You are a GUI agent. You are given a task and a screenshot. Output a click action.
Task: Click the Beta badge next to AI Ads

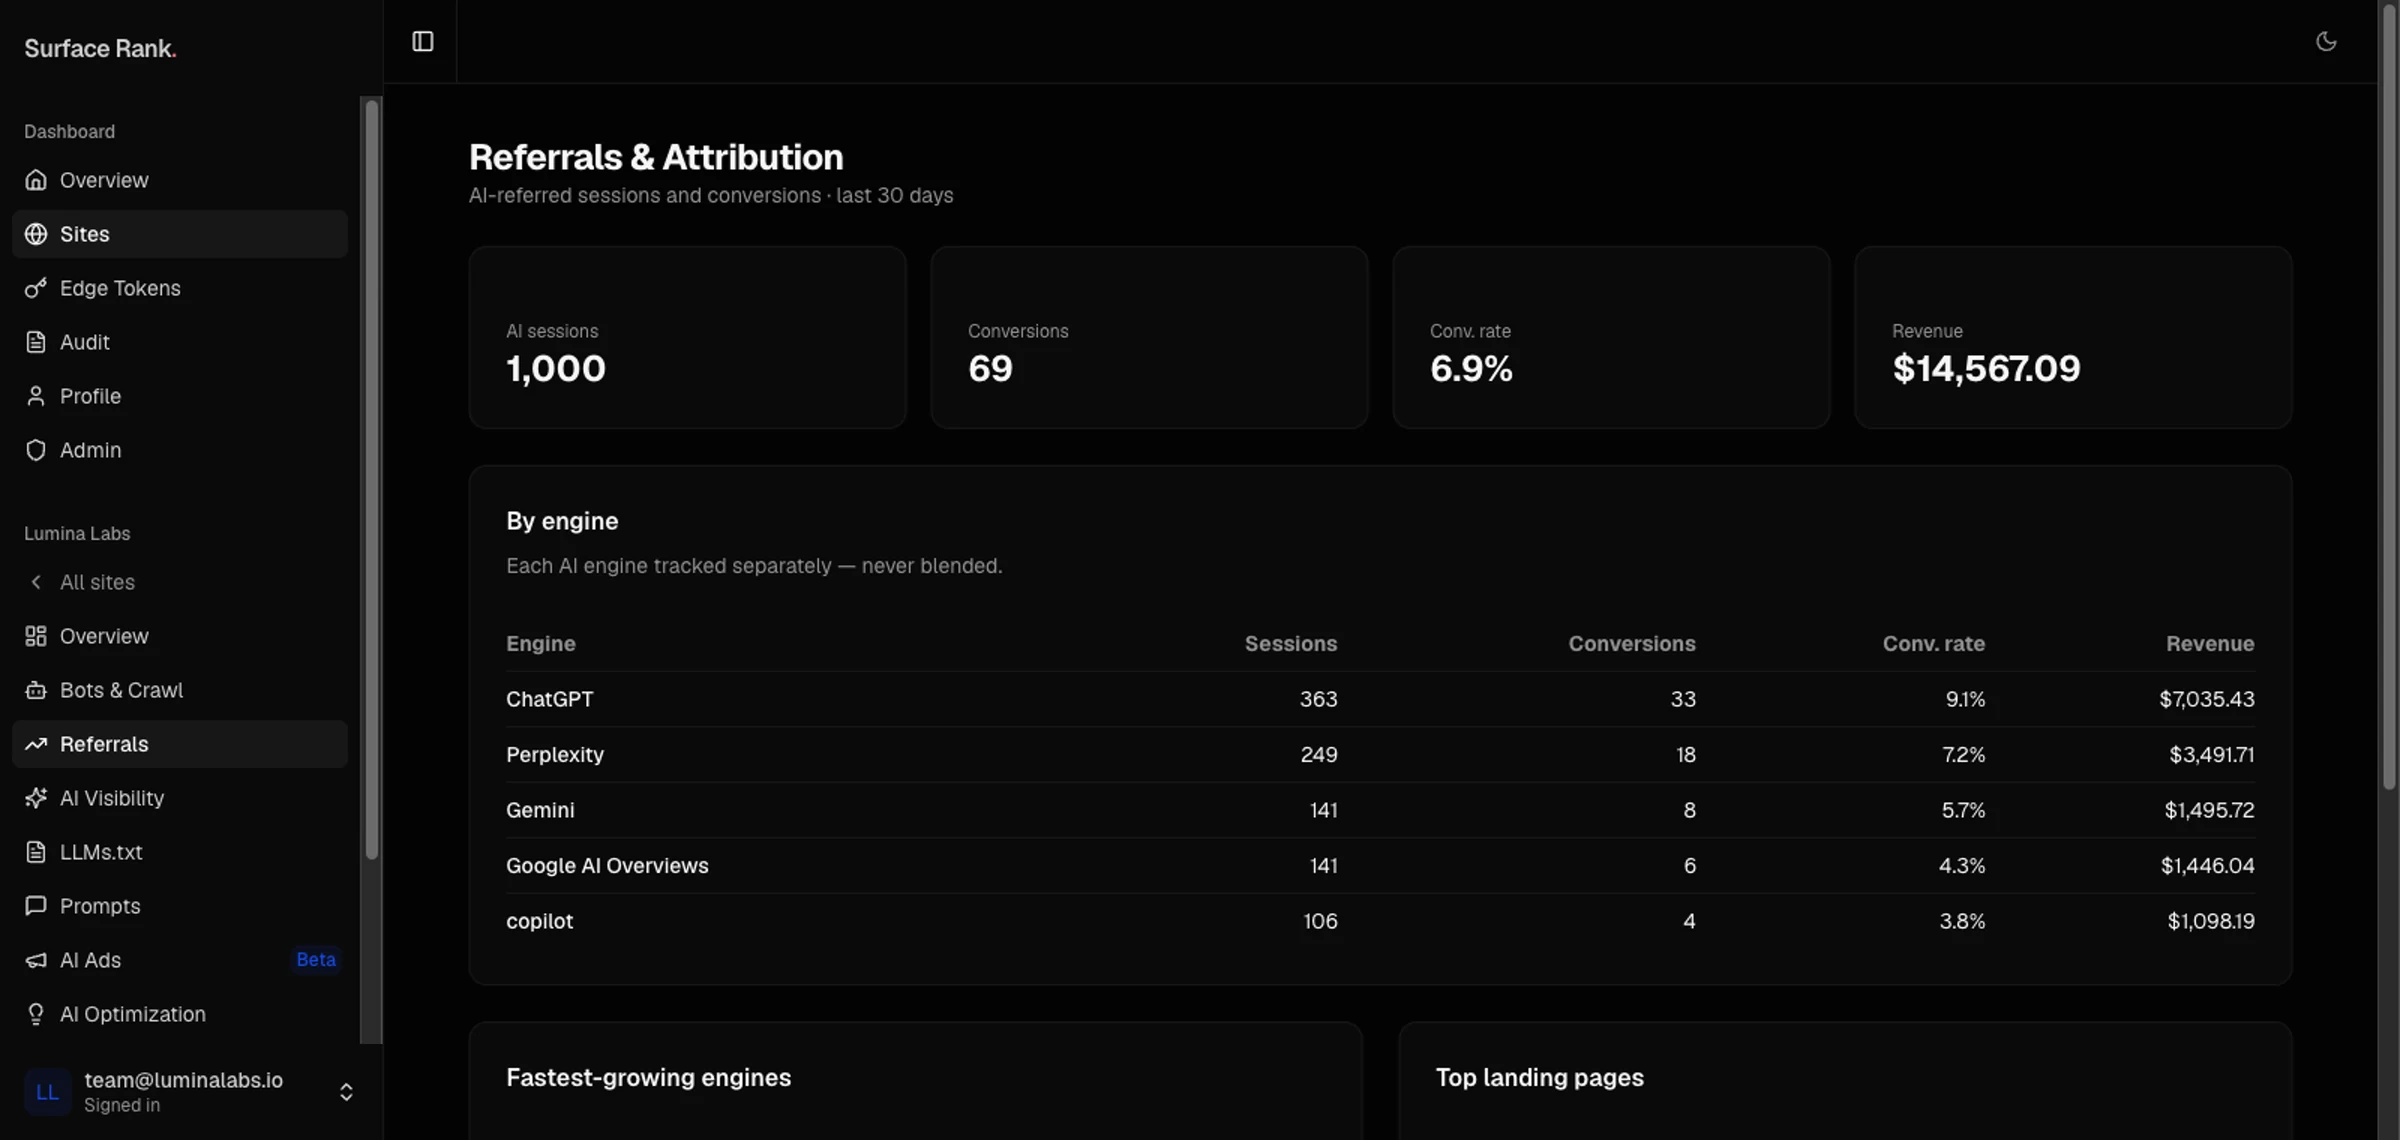pyautogui.click(x=316, y=960)
